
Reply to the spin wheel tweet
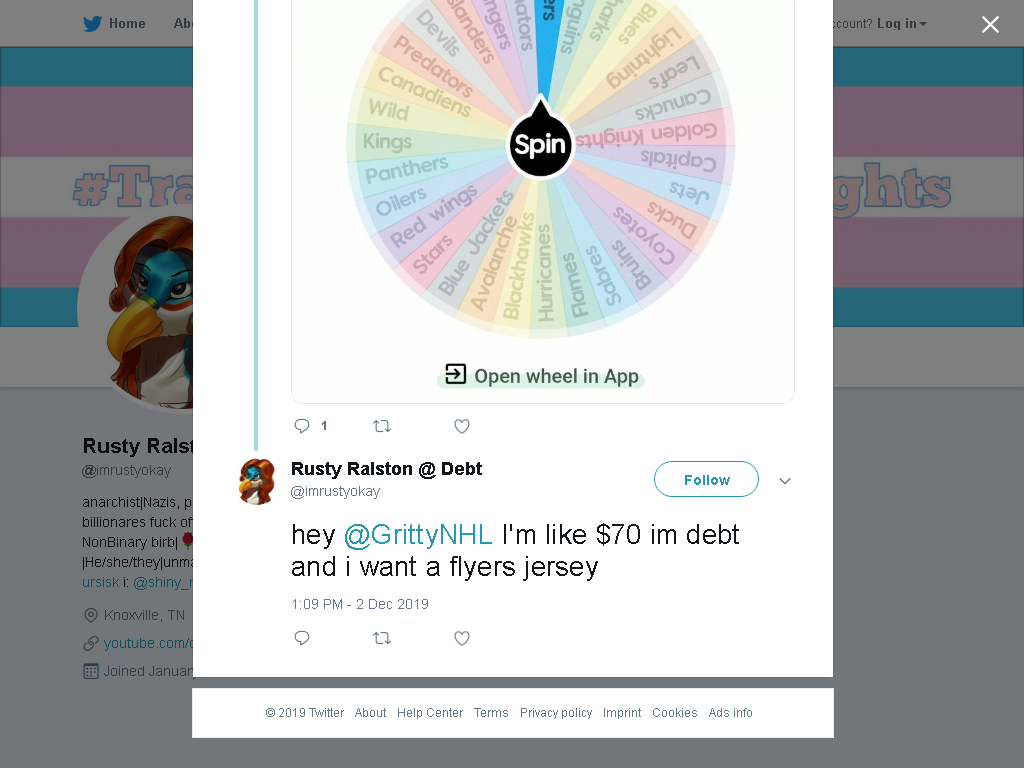(302, 426)
